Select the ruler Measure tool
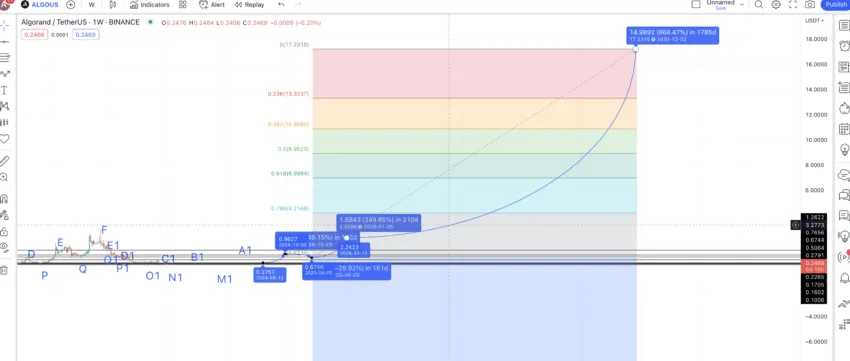This screenshot has height=361, width=850. (5, 160)
